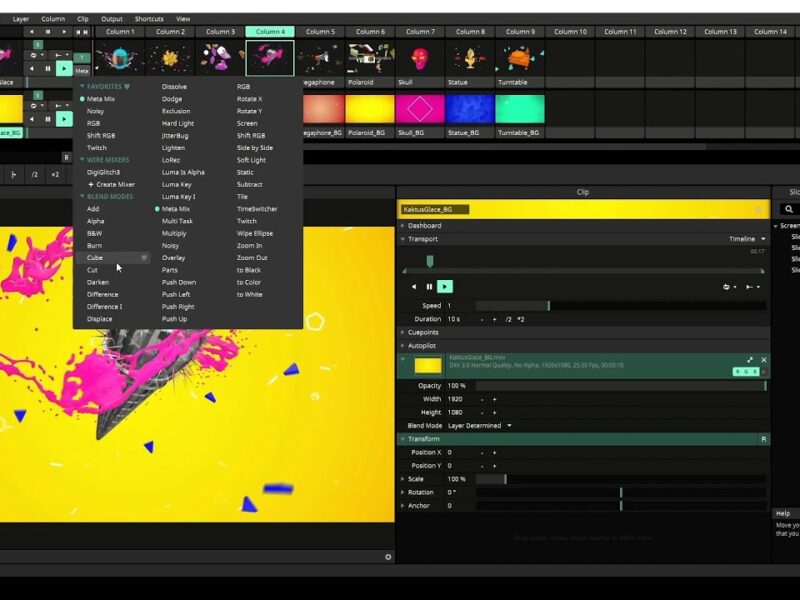Image resolution: width=800 pixels, height=600 pixels.
Task: Click the heart icon next to Cube
Action: 144,258
